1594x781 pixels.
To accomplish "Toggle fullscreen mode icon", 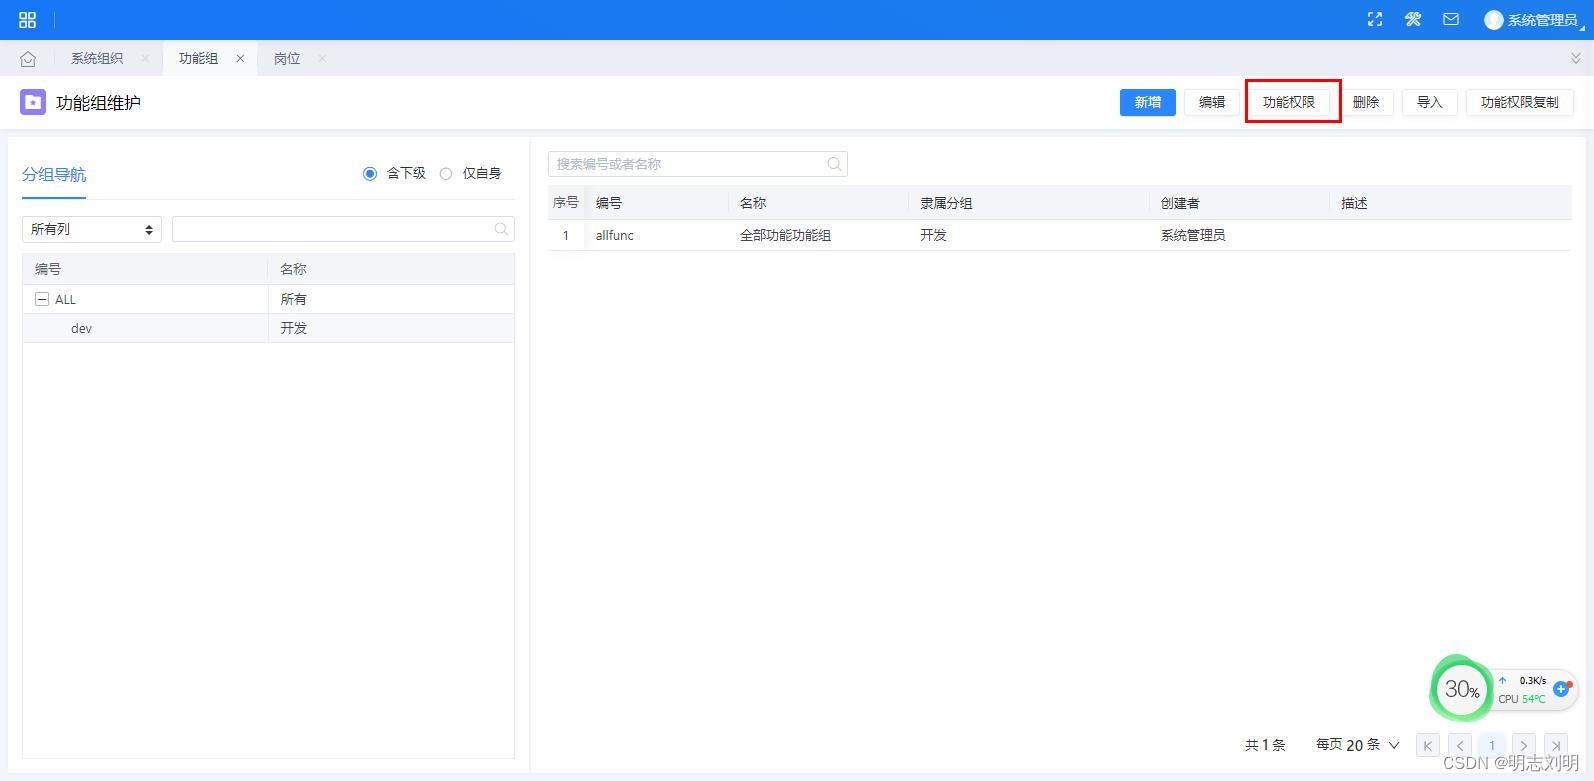I will pos(1375,19).
